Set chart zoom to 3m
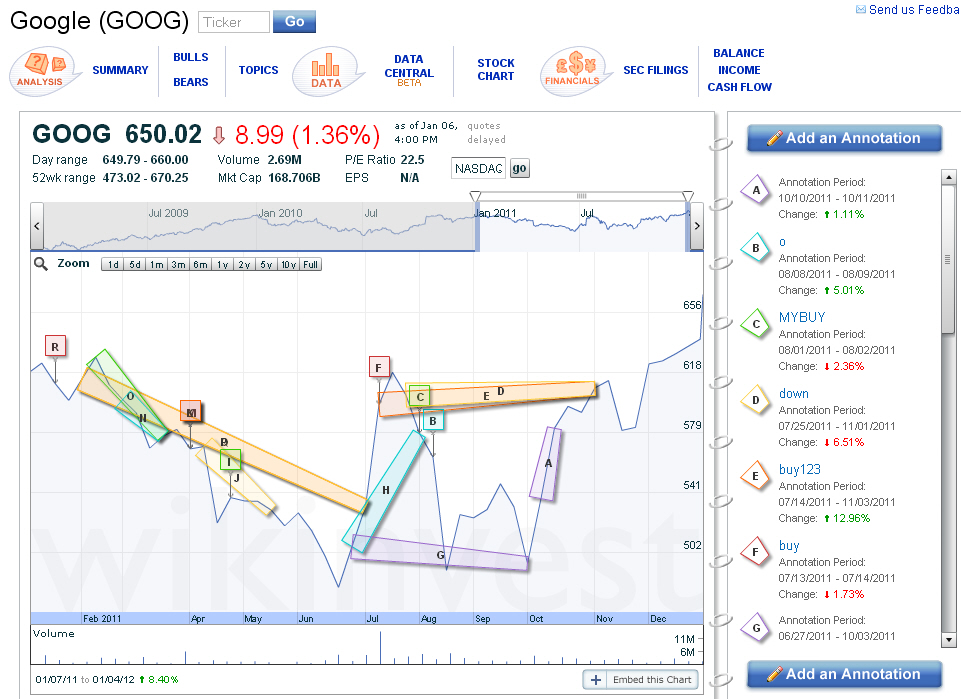961x699 pixels. click(x=178, y=265)
